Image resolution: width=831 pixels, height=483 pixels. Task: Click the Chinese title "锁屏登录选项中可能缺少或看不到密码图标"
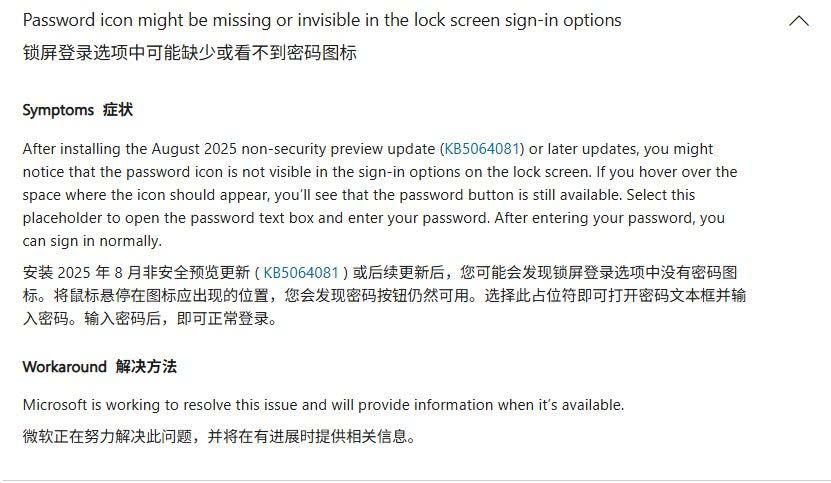coord(189,53)
